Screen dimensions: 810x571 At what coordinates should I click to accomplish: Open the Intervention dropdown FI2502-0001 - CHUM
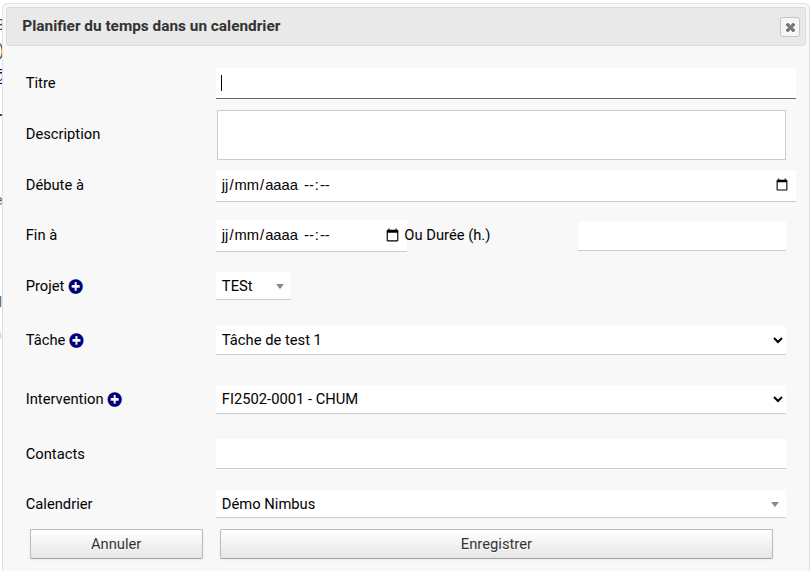click(500, 399)
